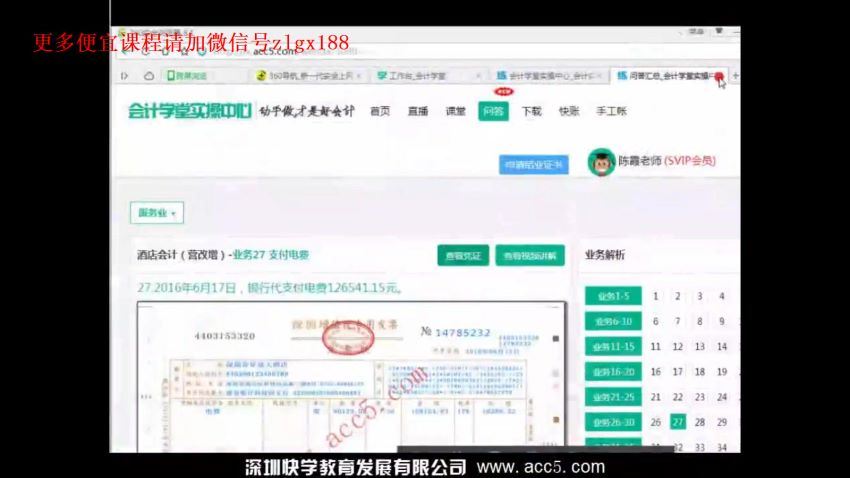Switch to the 360导航 browser tab
Image resolution: width=850 pixels, height=478 pixels.
tap(308, 76)
